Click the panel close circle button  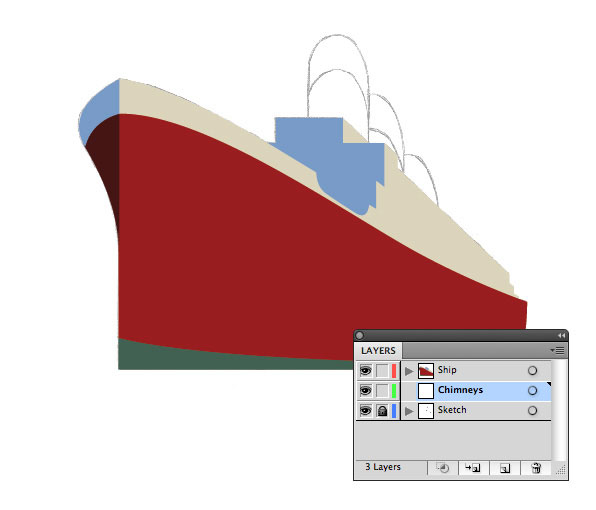(360, 335)
